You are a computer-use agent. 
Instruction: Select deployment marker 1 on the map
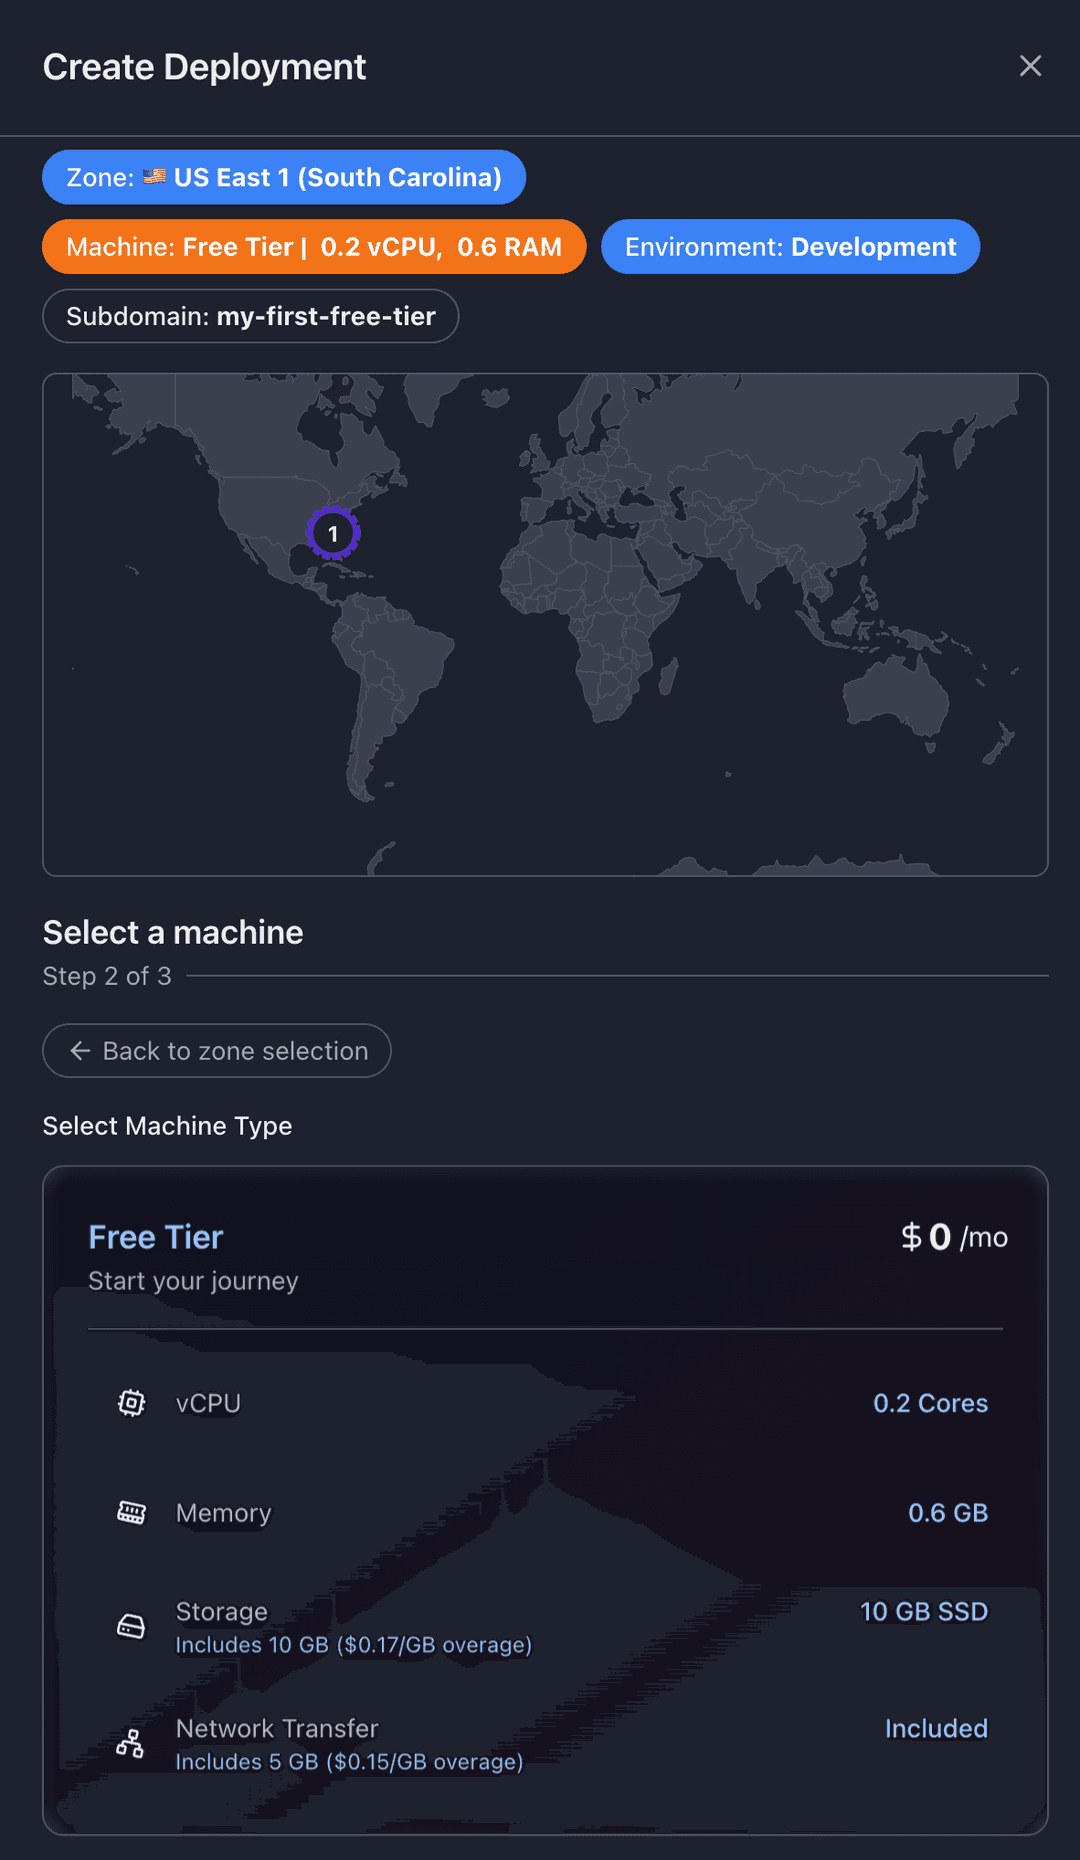pos(334,533)
